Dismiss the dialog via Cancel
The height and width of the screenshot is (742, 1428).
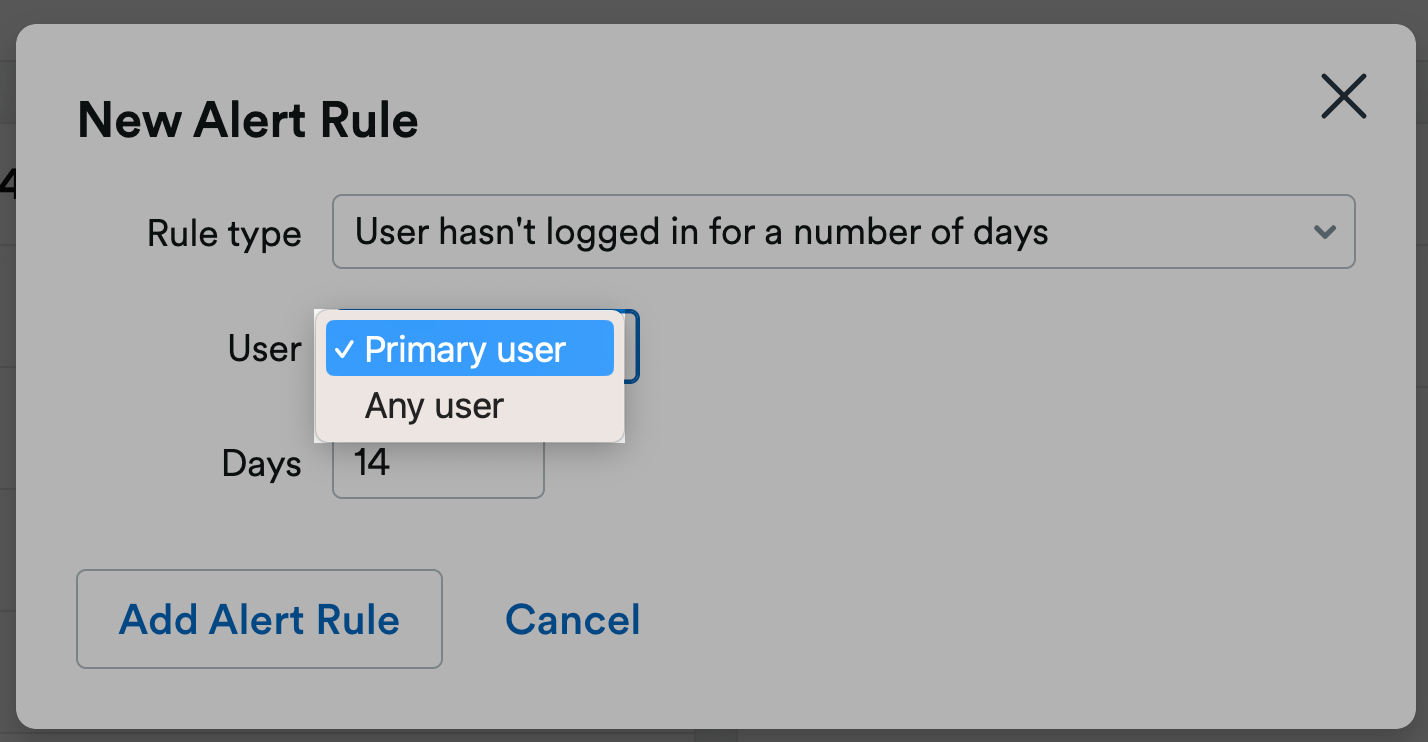[x=572, y=619]
